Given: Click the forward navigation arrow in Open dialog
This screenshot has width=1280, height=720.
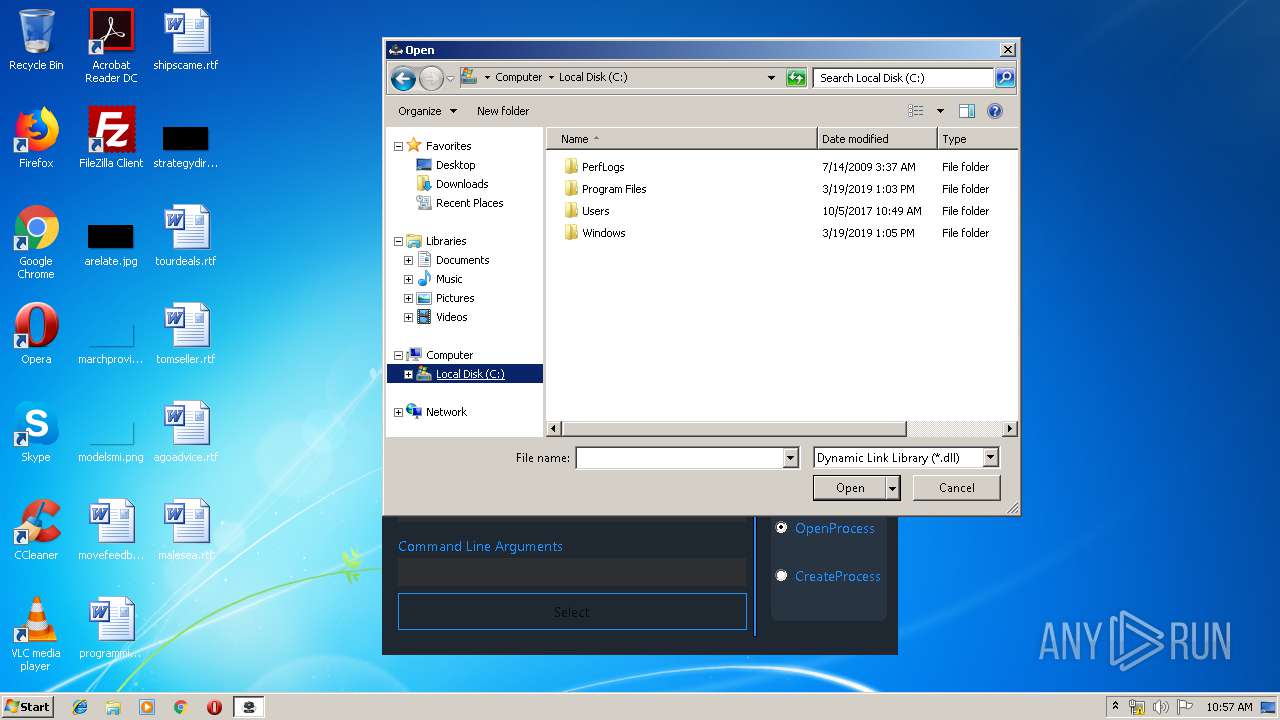Looking at the screenshot, I should [431, 78].
